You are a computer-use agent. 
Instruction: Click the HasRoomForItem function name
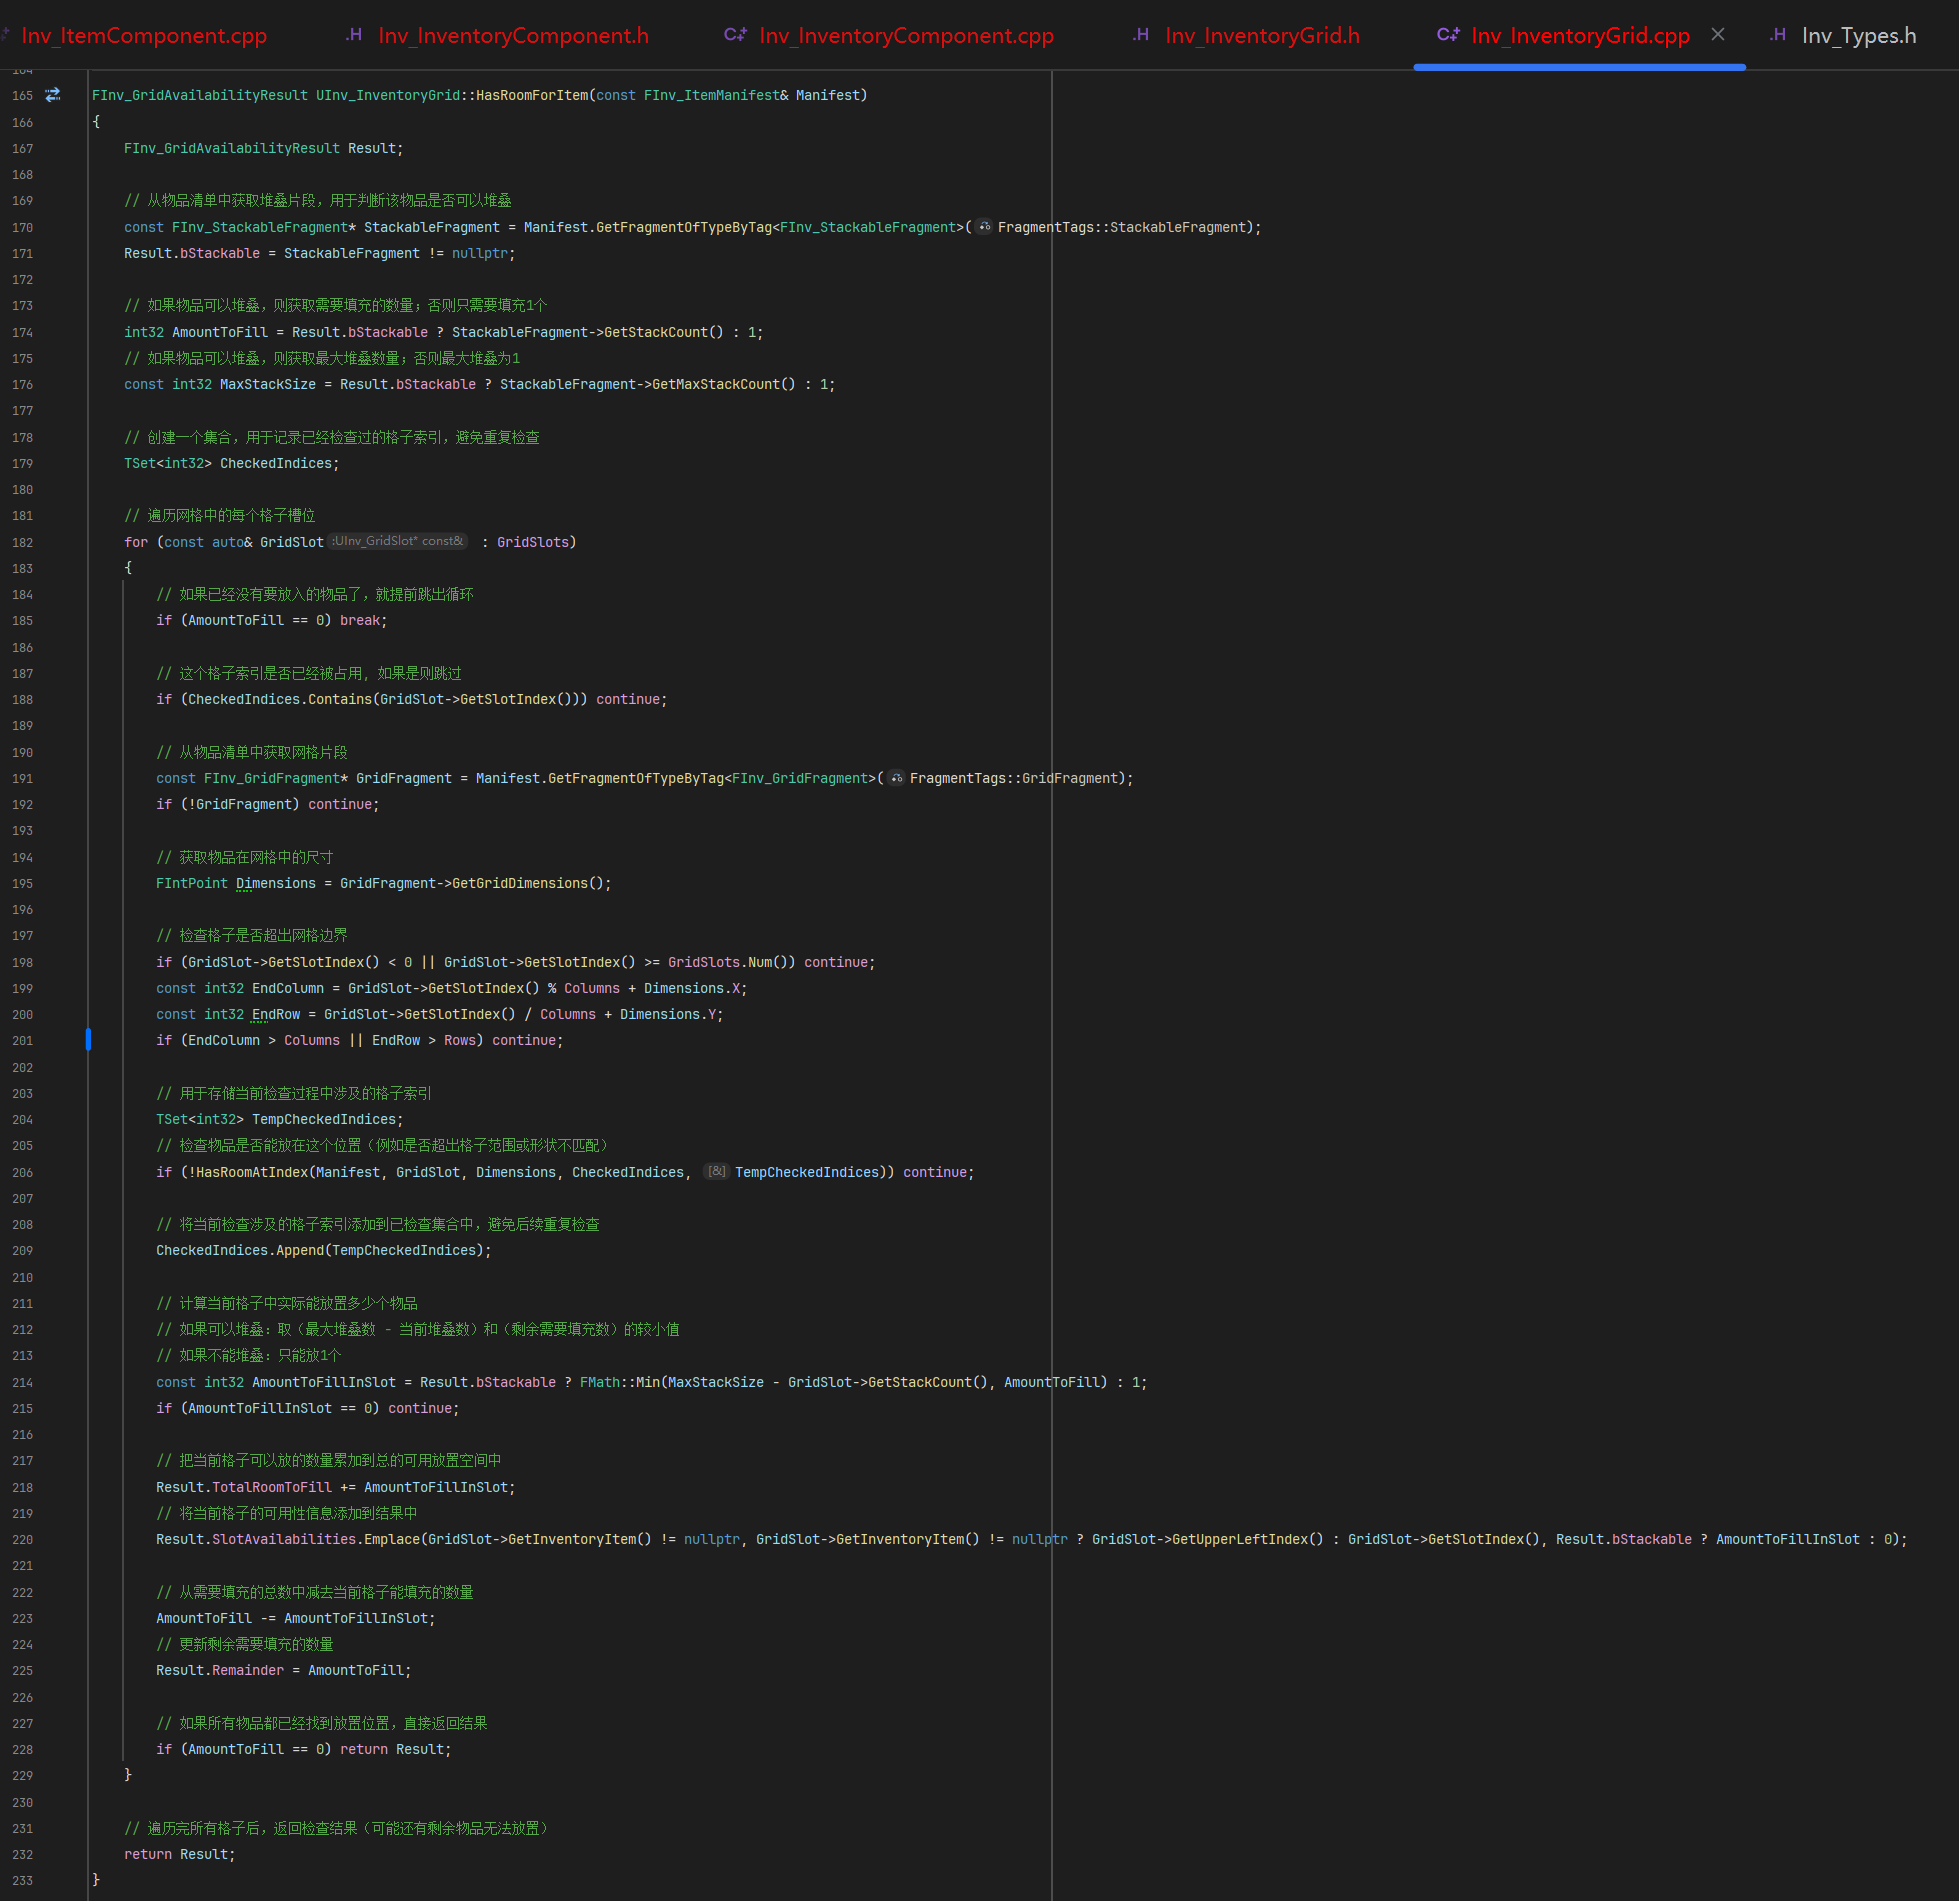[x=532, y=95]
